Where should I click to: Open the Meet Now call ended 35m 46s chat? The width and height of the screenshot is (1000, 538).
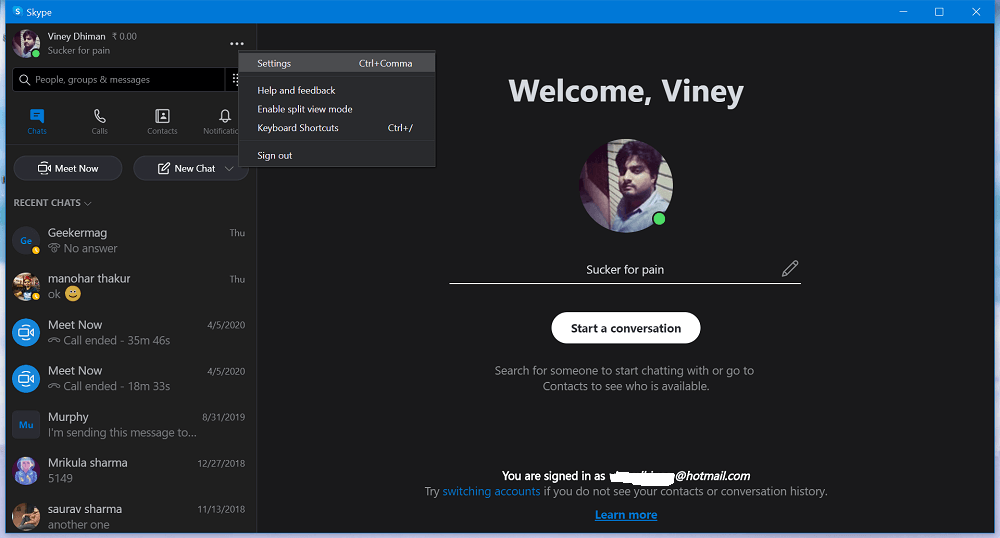coord(130,332)
